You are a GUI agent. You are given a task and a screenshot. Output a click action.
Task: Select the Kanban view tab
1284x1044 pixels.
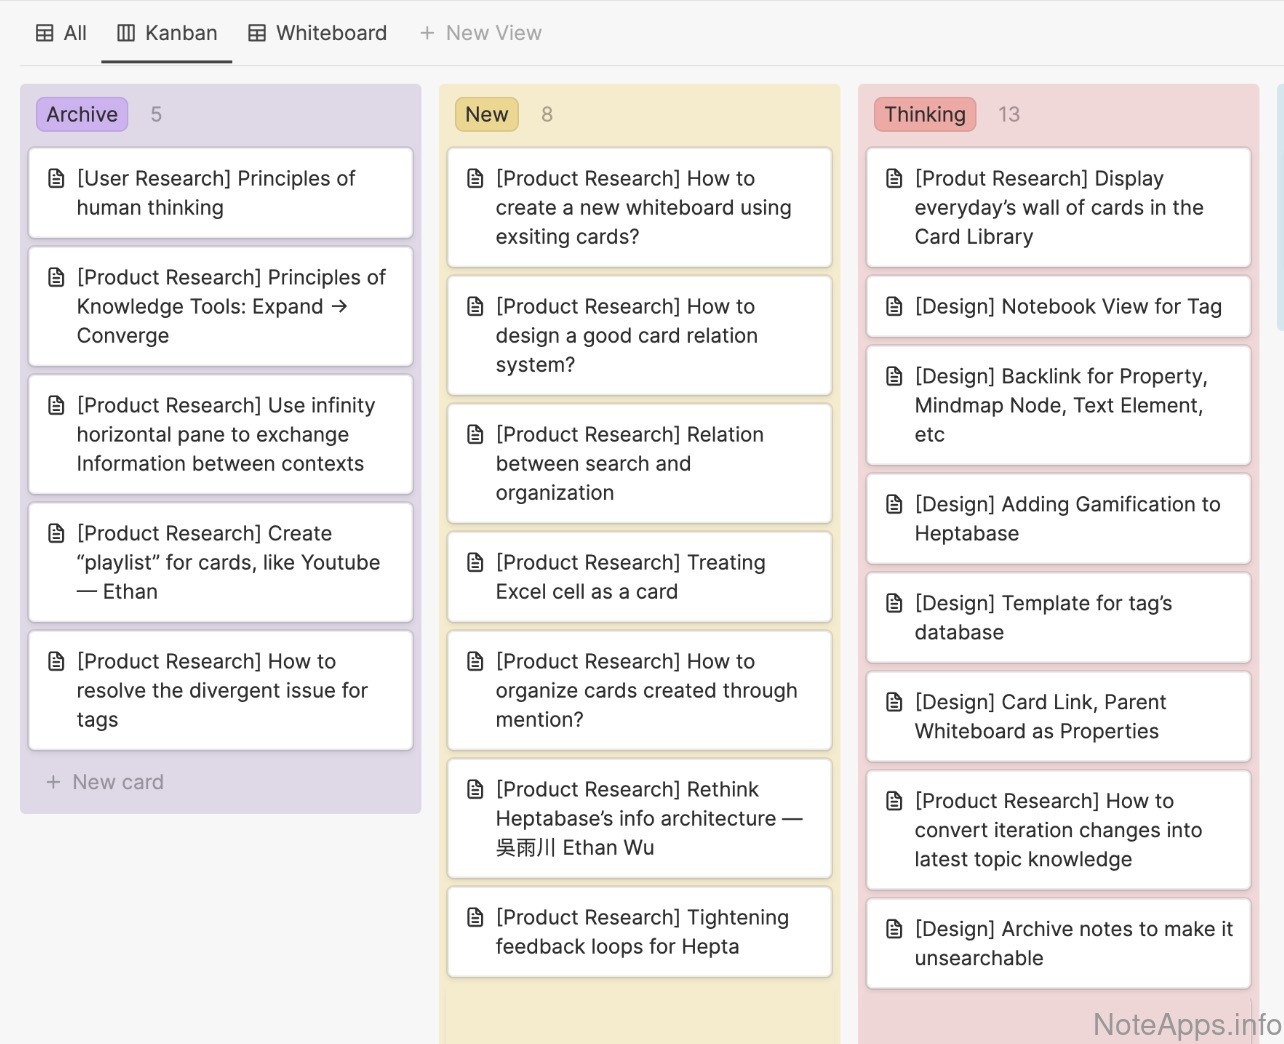pos(167,33)
